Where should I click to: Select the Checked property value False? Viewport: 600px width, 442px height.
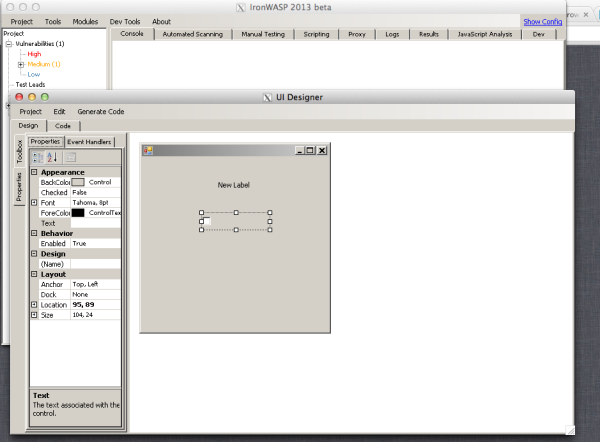click(96, 192)
